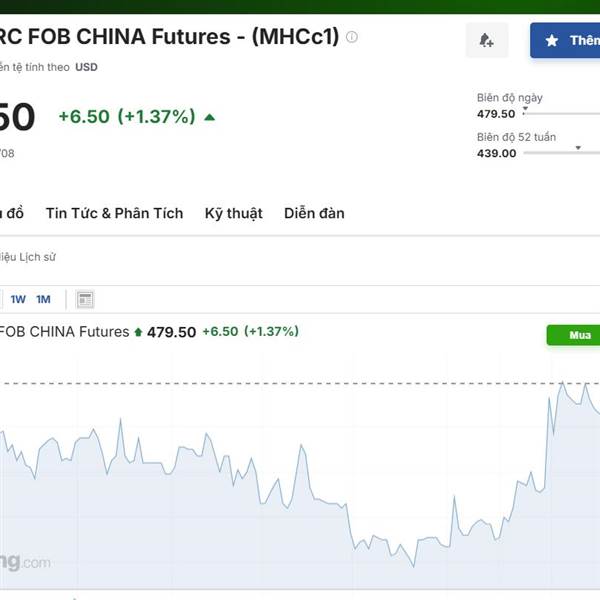Click the info icon beside MHCc1 title
Screen dimensions: 600x600
click(352, 37)
